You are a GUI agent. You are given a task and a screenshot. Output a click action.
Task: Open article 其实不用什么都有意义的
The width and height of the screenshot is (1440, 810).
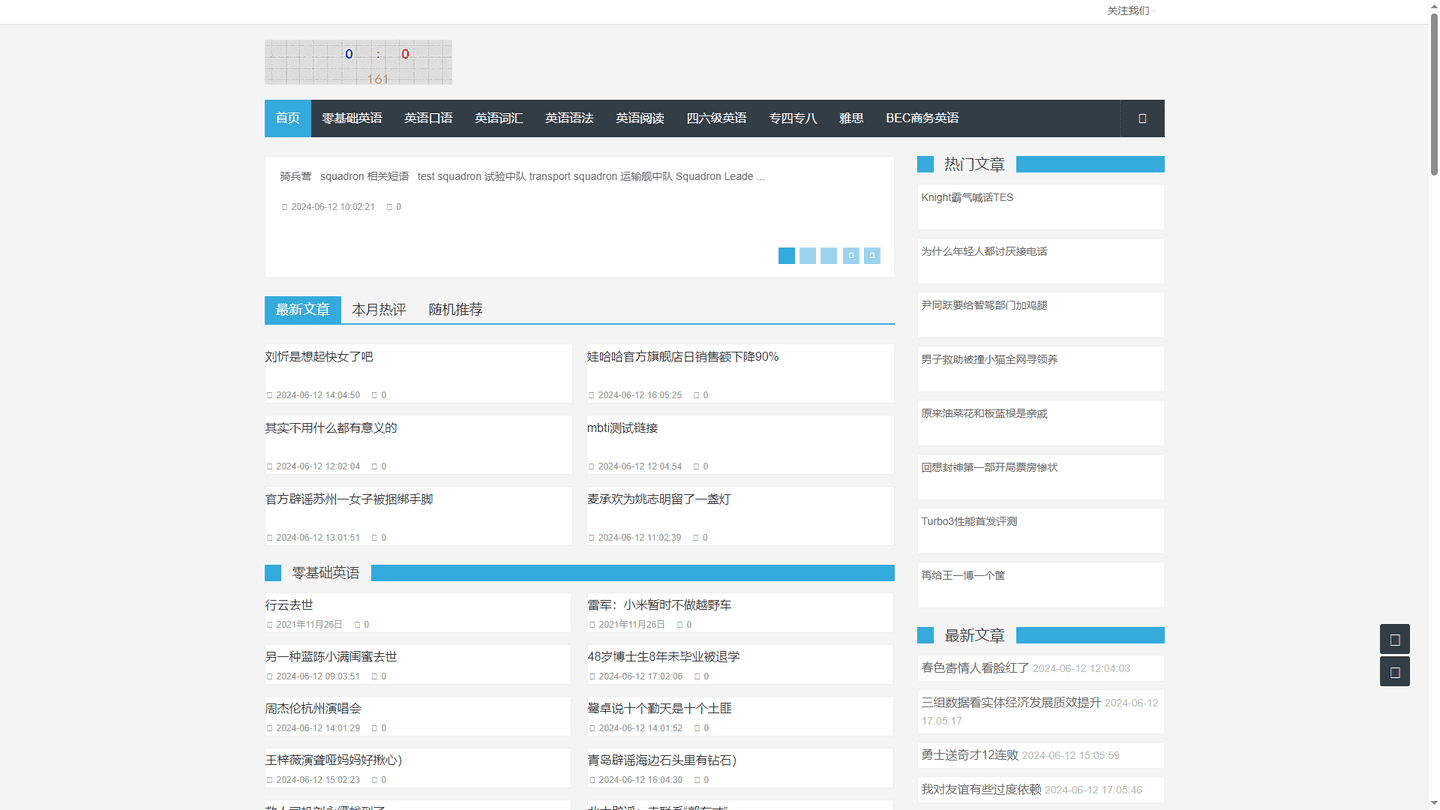(x=331, y=428)
